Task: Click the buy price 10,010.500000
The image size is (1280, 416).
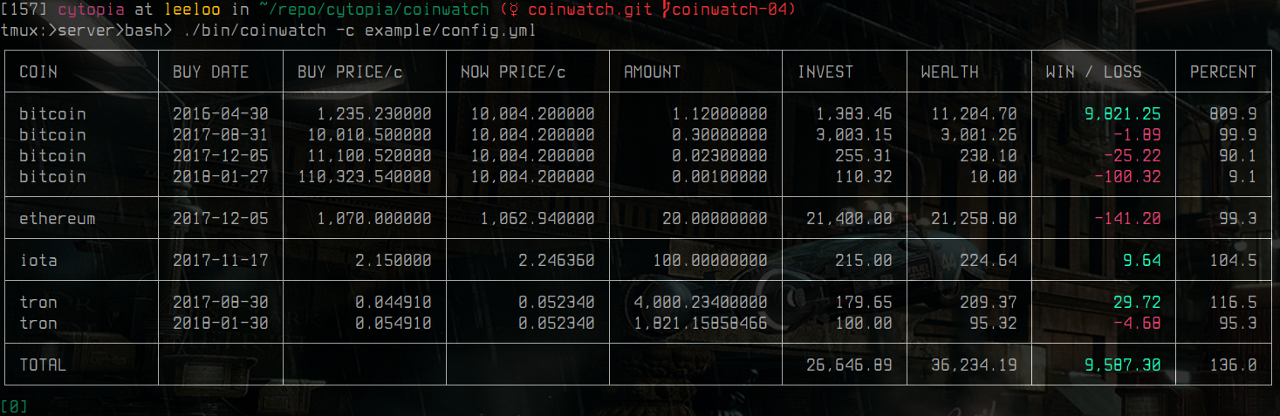Action: [x=370, y=135]
